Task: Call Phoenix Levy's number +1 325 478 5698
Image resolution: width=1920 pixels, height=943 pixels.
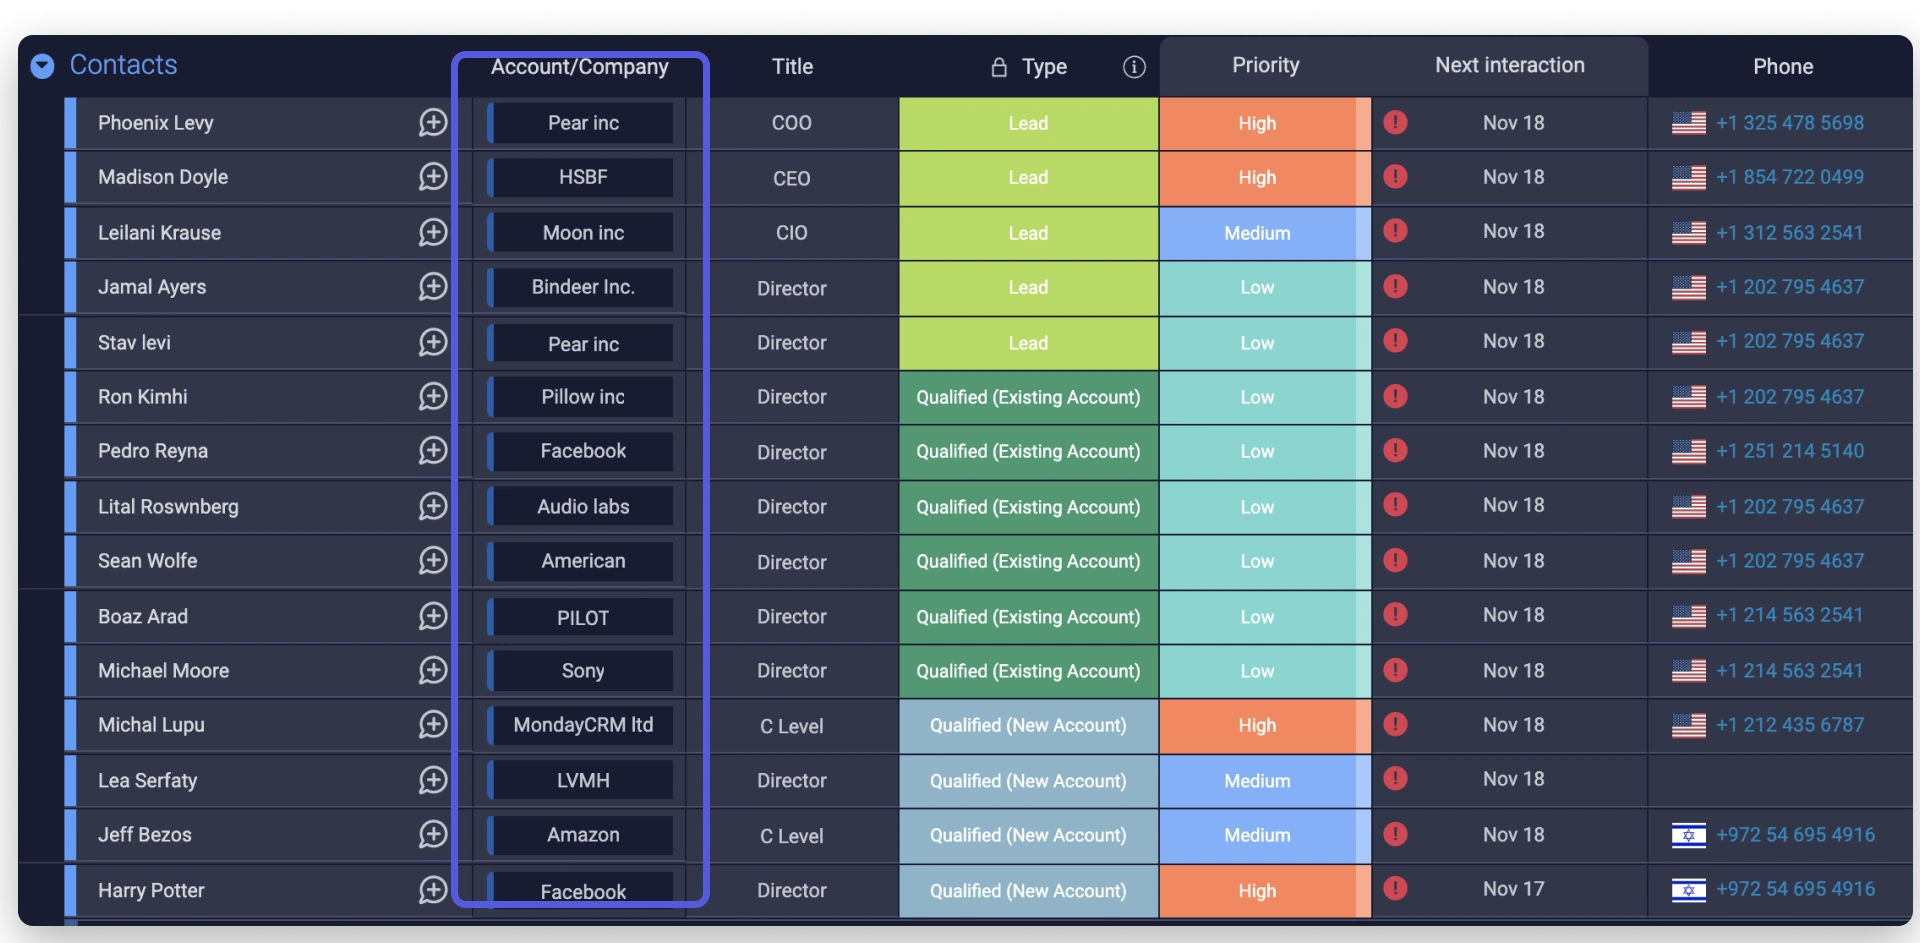Action: (x=1789, y=123)
